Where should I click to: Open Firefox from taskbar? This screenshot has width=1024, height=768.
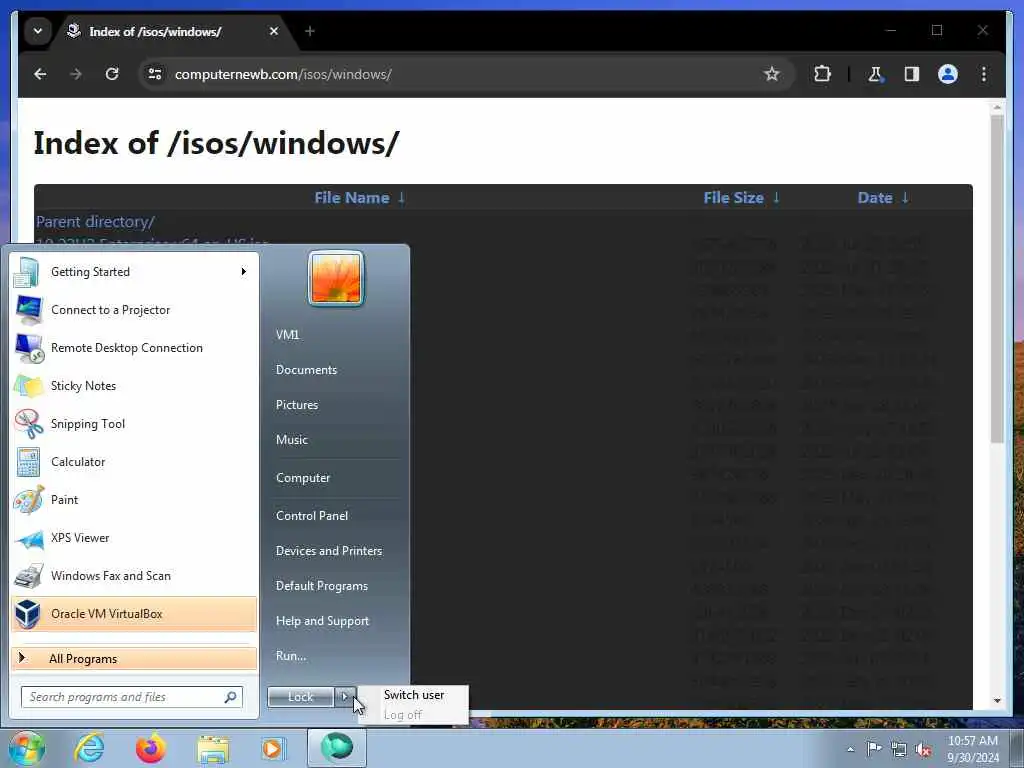click(151, 748)
